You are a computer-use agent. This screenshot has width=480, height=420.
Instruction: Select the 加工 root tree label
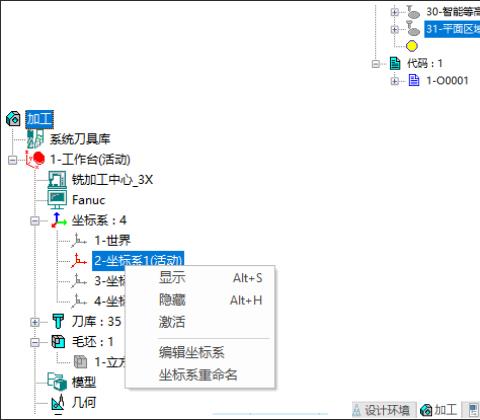point(39,119)
